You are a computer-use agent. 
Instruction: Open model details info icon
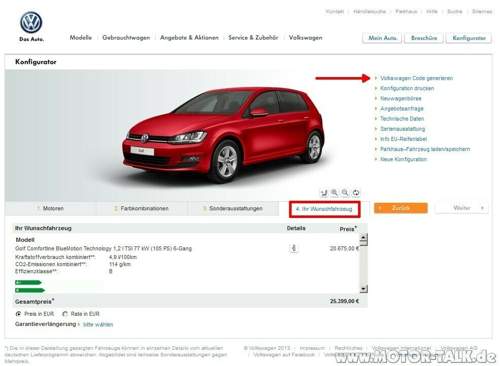pyautogui.click(x=294, y=248)
